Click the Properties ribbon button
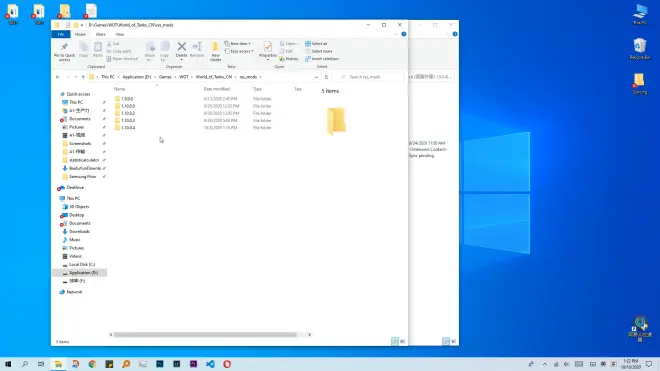The image size is (660, 371). pos(268,50)
